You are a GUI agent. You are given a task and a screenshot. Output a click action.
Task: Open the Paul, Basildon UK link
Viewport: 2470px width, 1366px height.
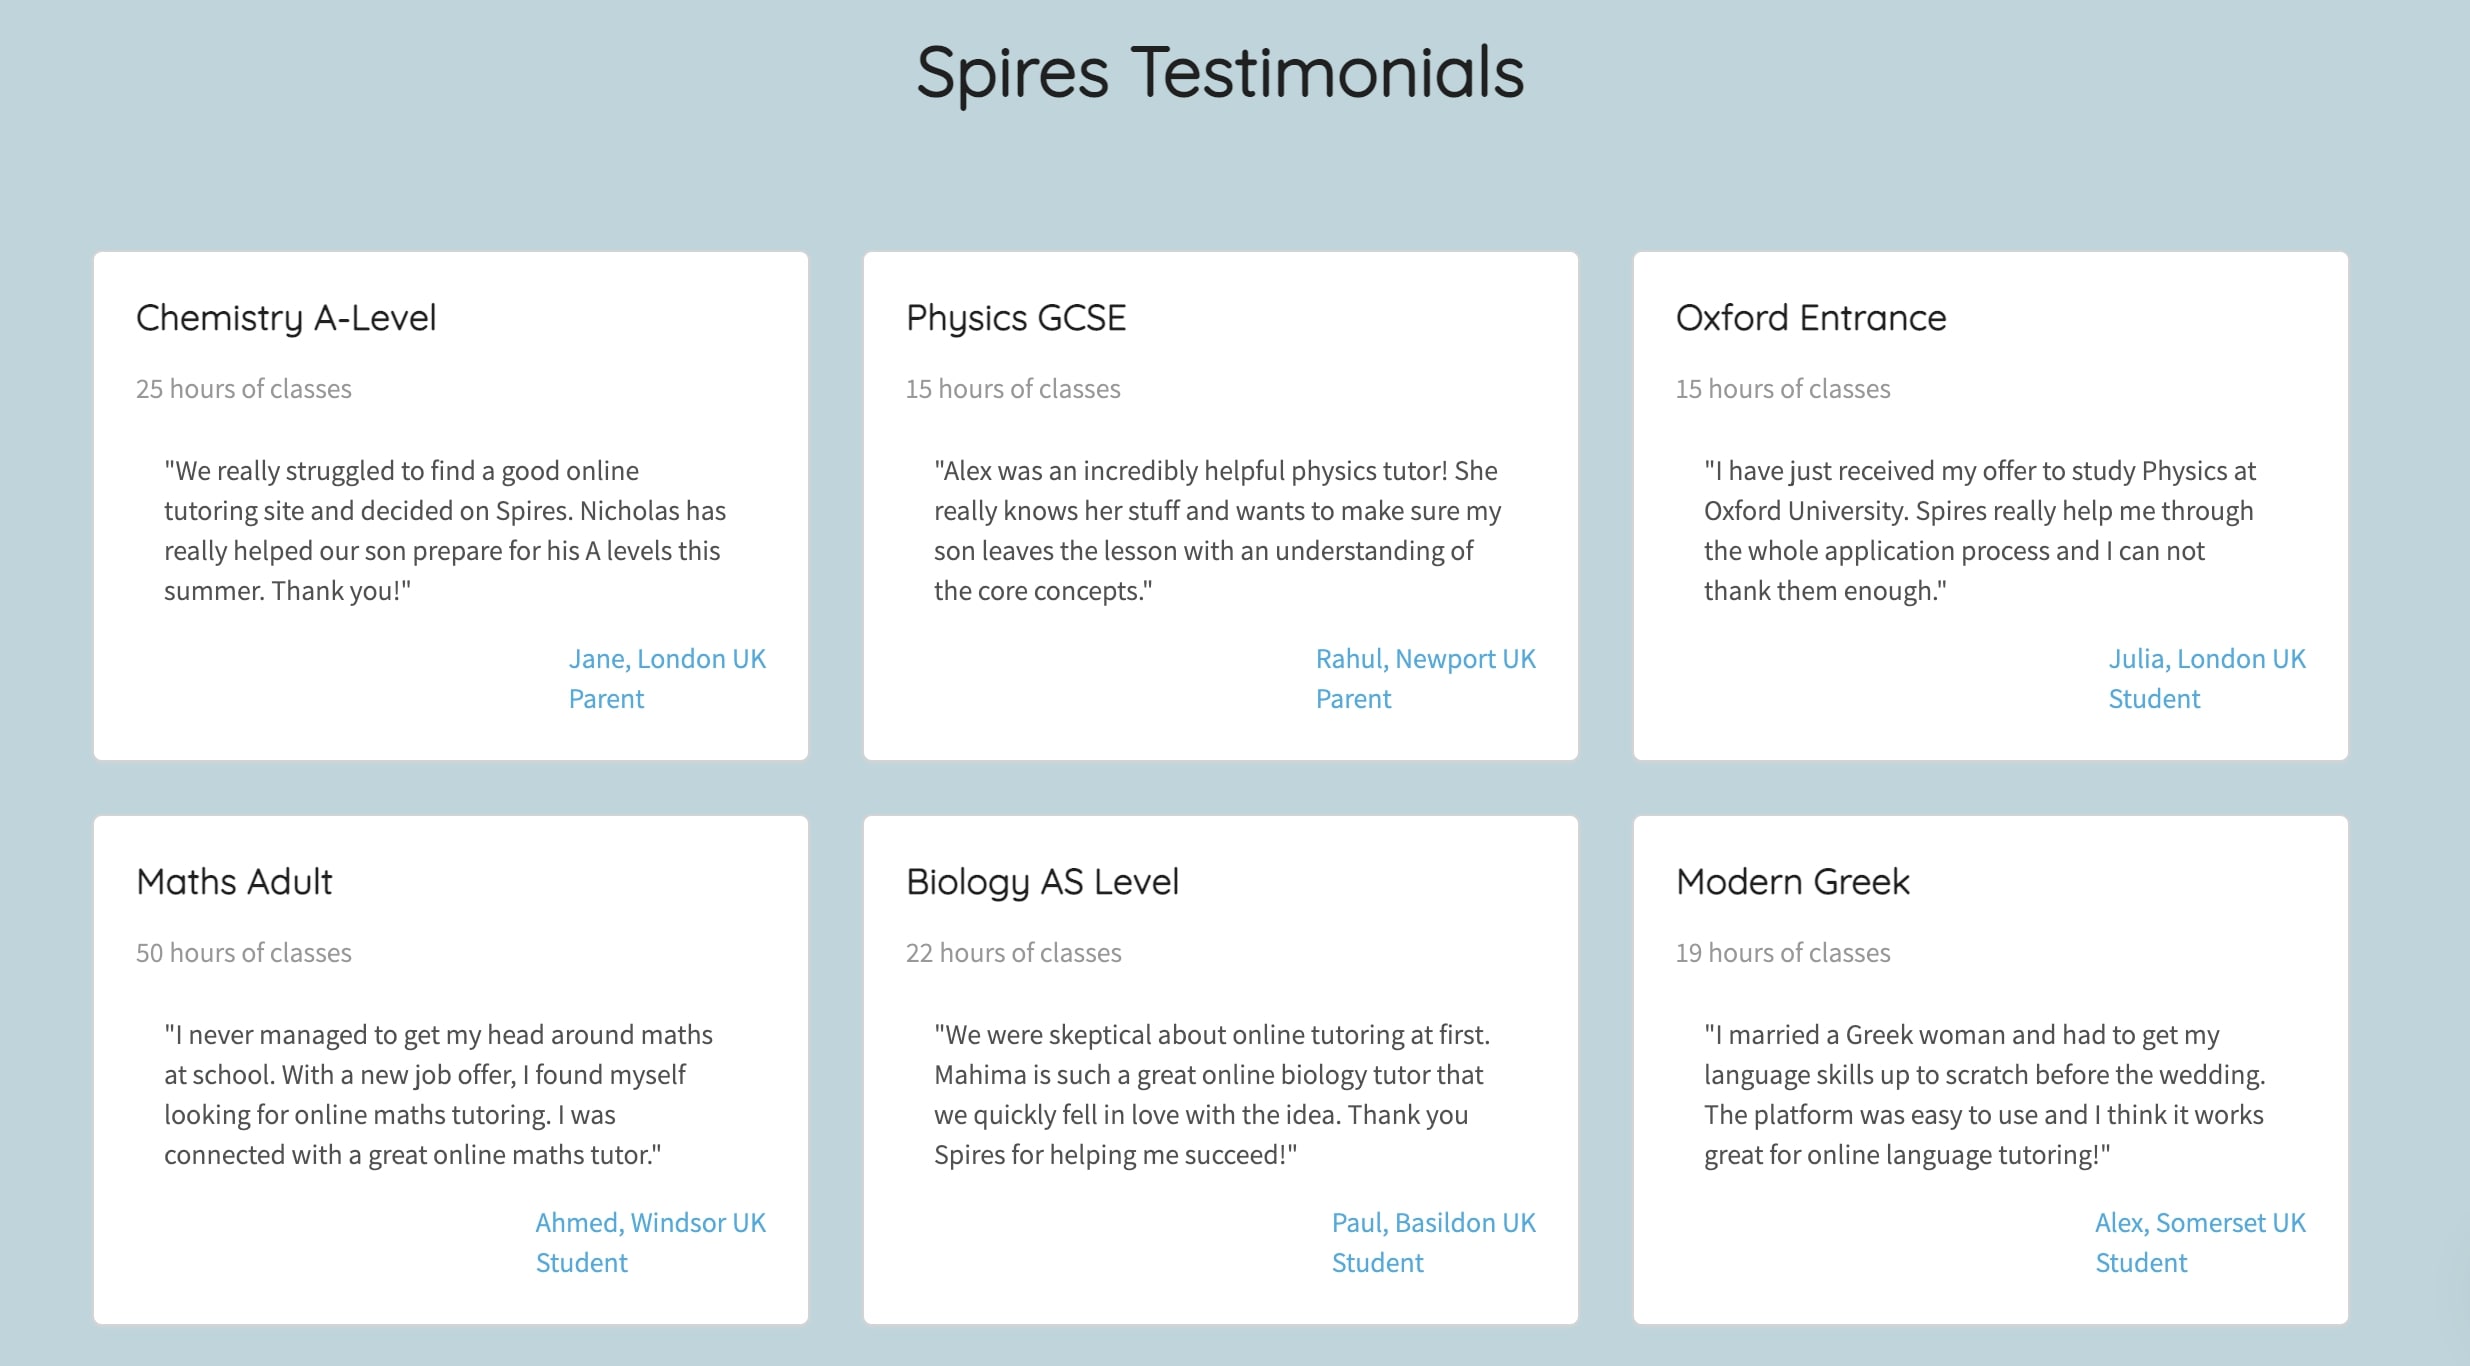(x=1433, y=1223)
